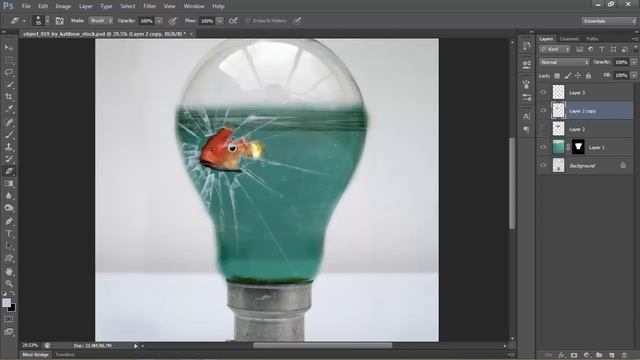Enable airbrush build-up icon after Flow
Image resolution: width=640 pixels, height=360 pixels.
pos(233,20)
